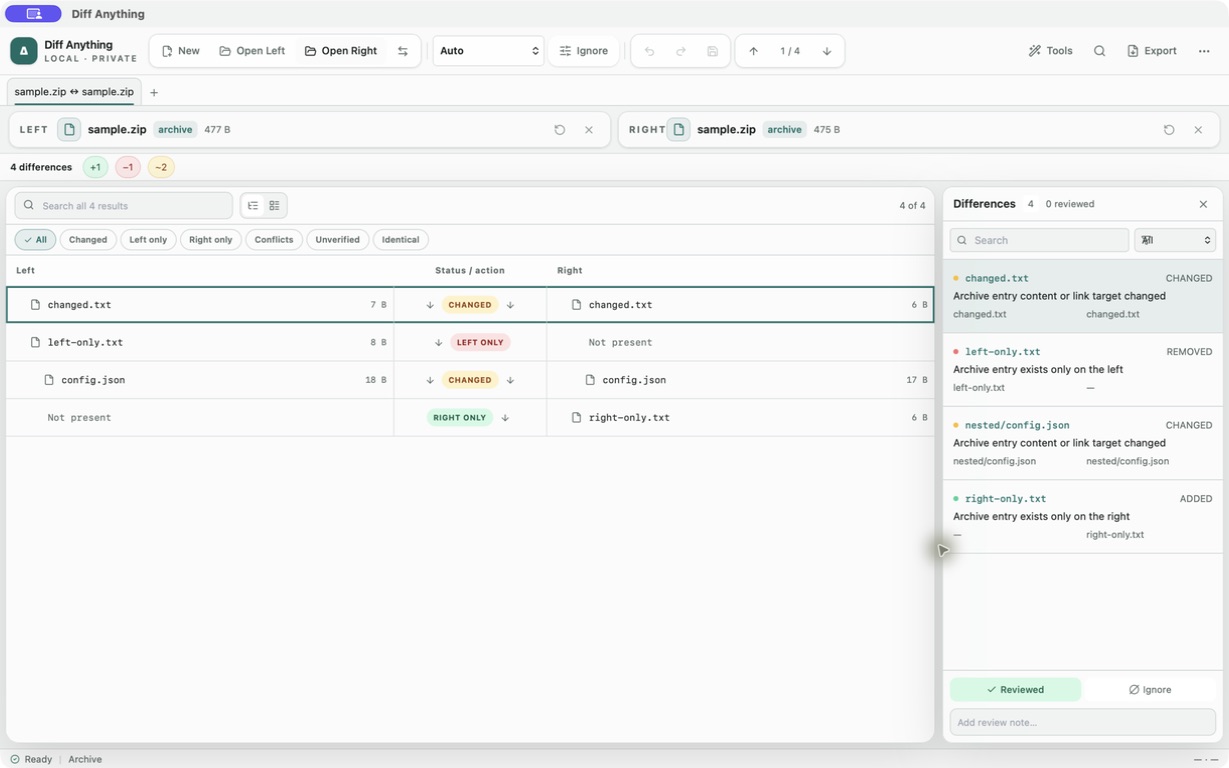This screenshot has width=1229, height=768.
Task: Click the green +1 added badge
Action: [x=95, y=167]
